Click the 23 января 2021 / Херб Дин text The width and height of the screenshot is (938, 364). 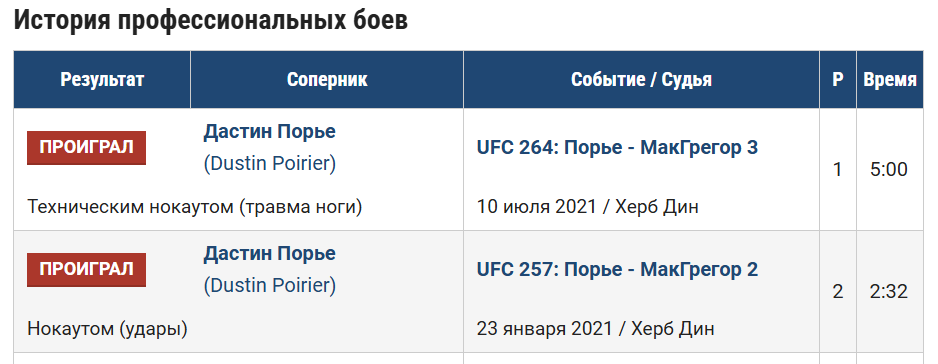[x=595, y=329]
